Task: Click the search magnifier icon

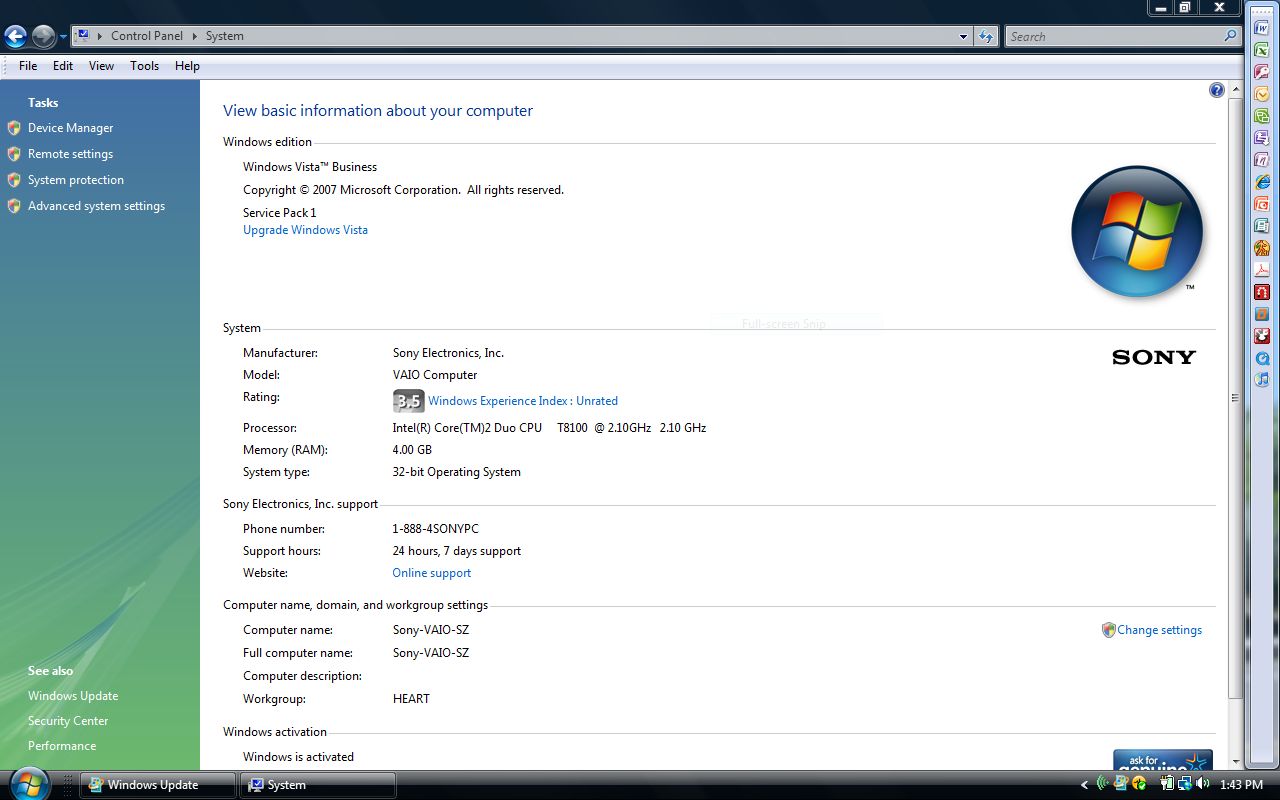Action: click(x=1230, y=36)
